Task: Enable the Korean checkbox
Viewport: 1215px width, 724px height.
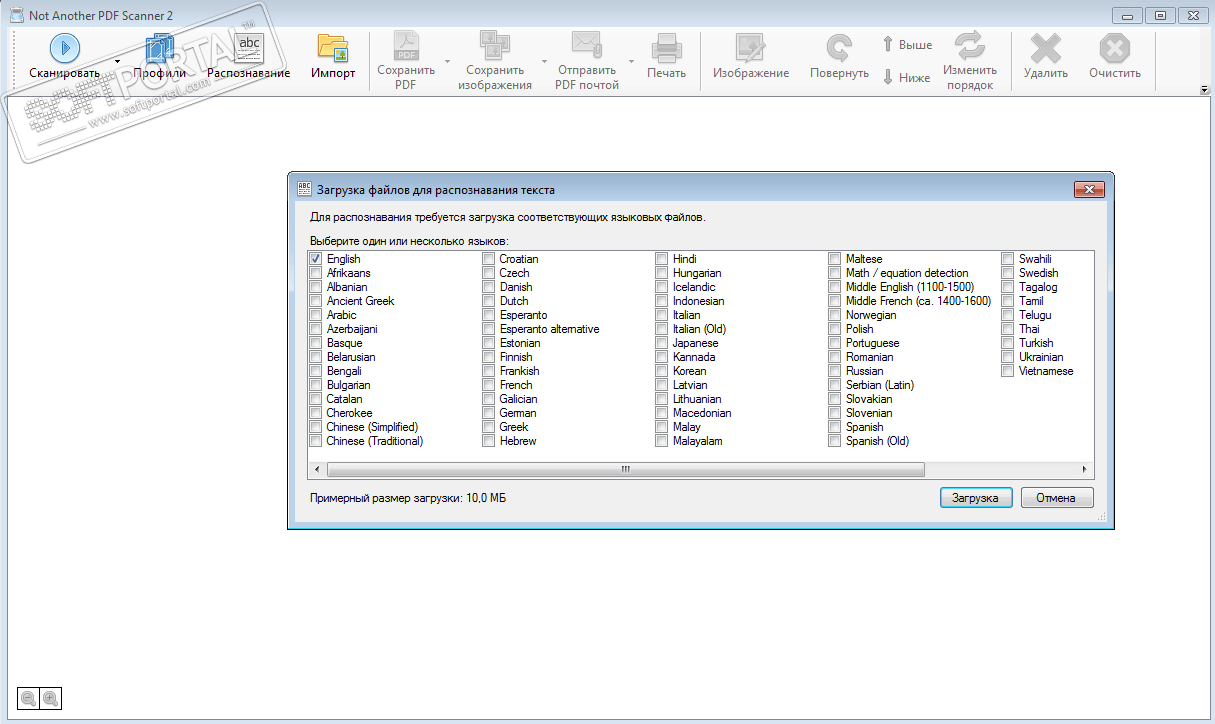Action: pos(662,371)
